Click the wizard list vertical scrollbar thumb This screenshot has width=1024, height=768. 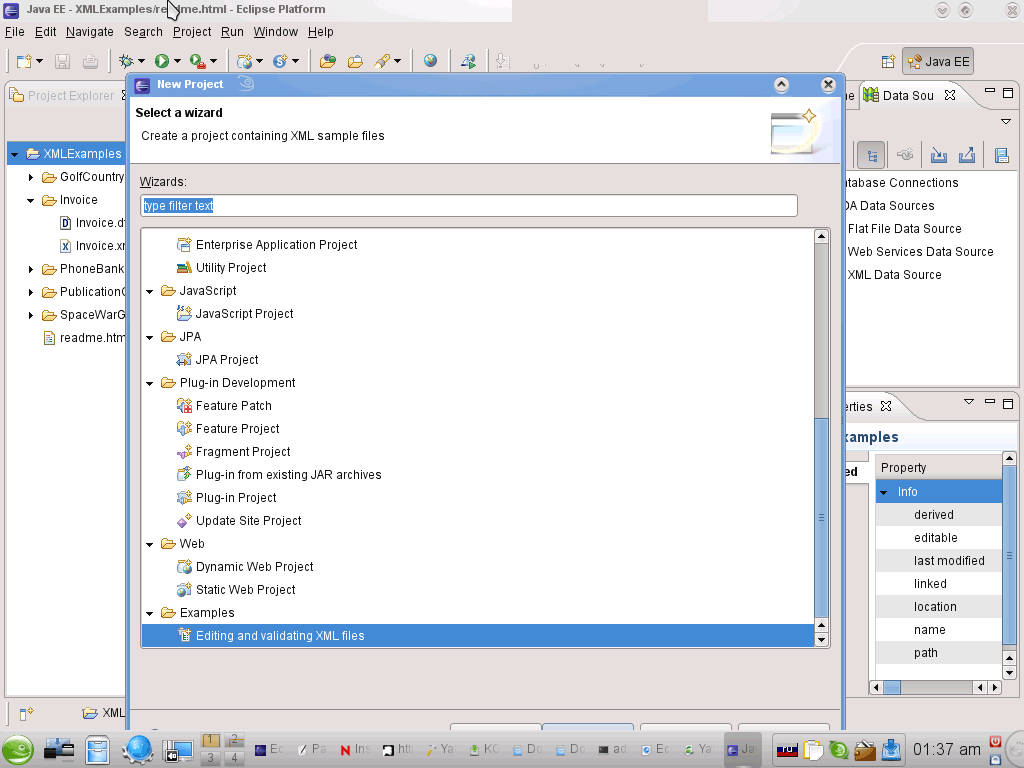coord(822,517)
